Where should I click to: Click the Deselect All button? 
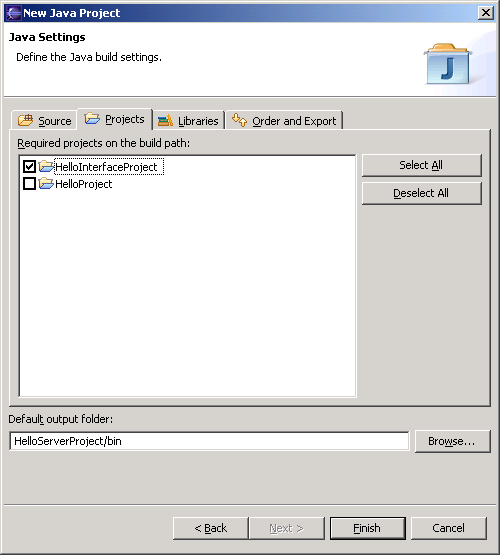[421, 193]
